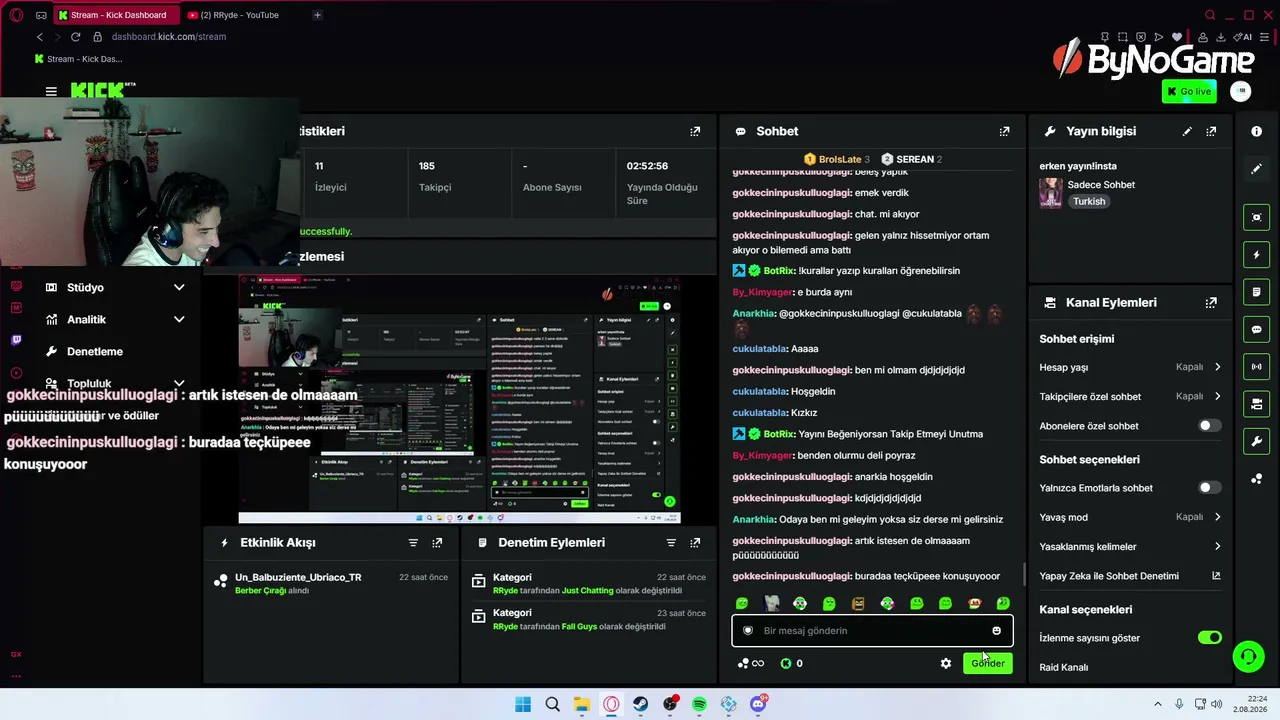This screenshot has width=1280, height=720.
Task: Toggle the wrench widget in right sidebar
Action: tap(1257, 441)
